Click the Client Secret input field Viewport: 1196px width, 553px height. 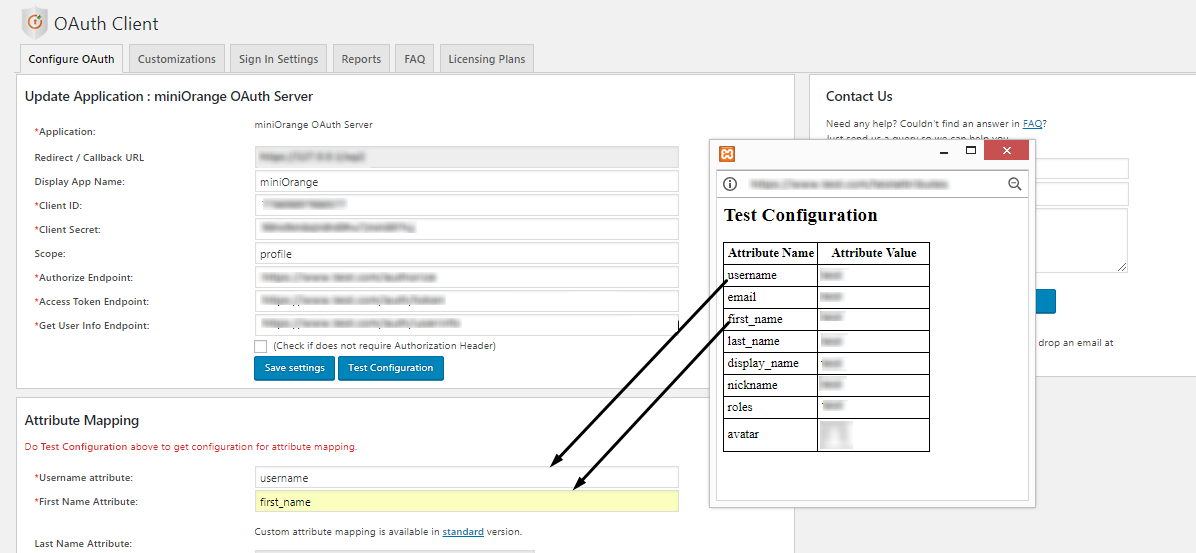(x=466, y=229)
